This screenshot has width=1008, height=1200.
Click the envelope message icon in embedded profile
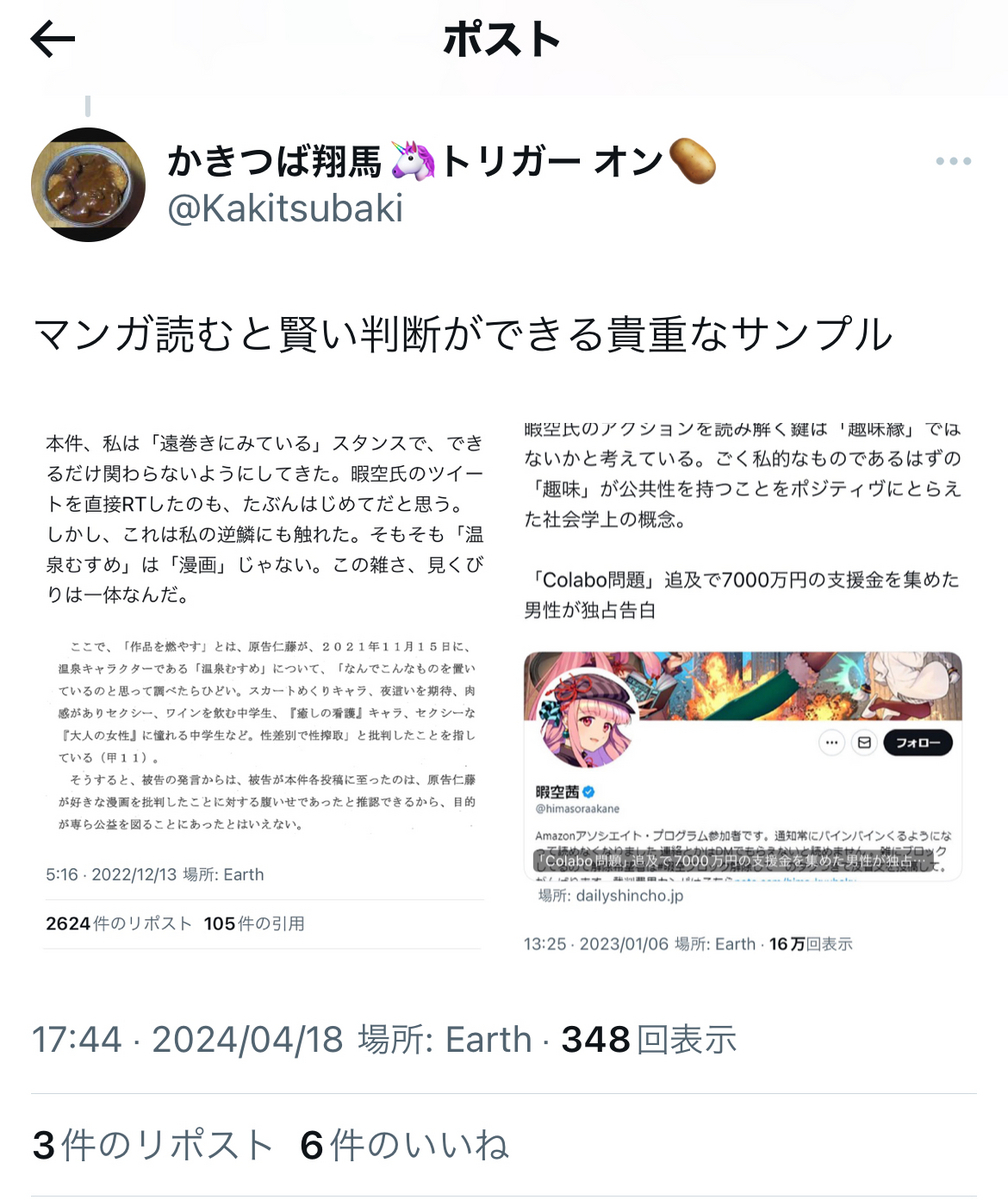[864, 743]
